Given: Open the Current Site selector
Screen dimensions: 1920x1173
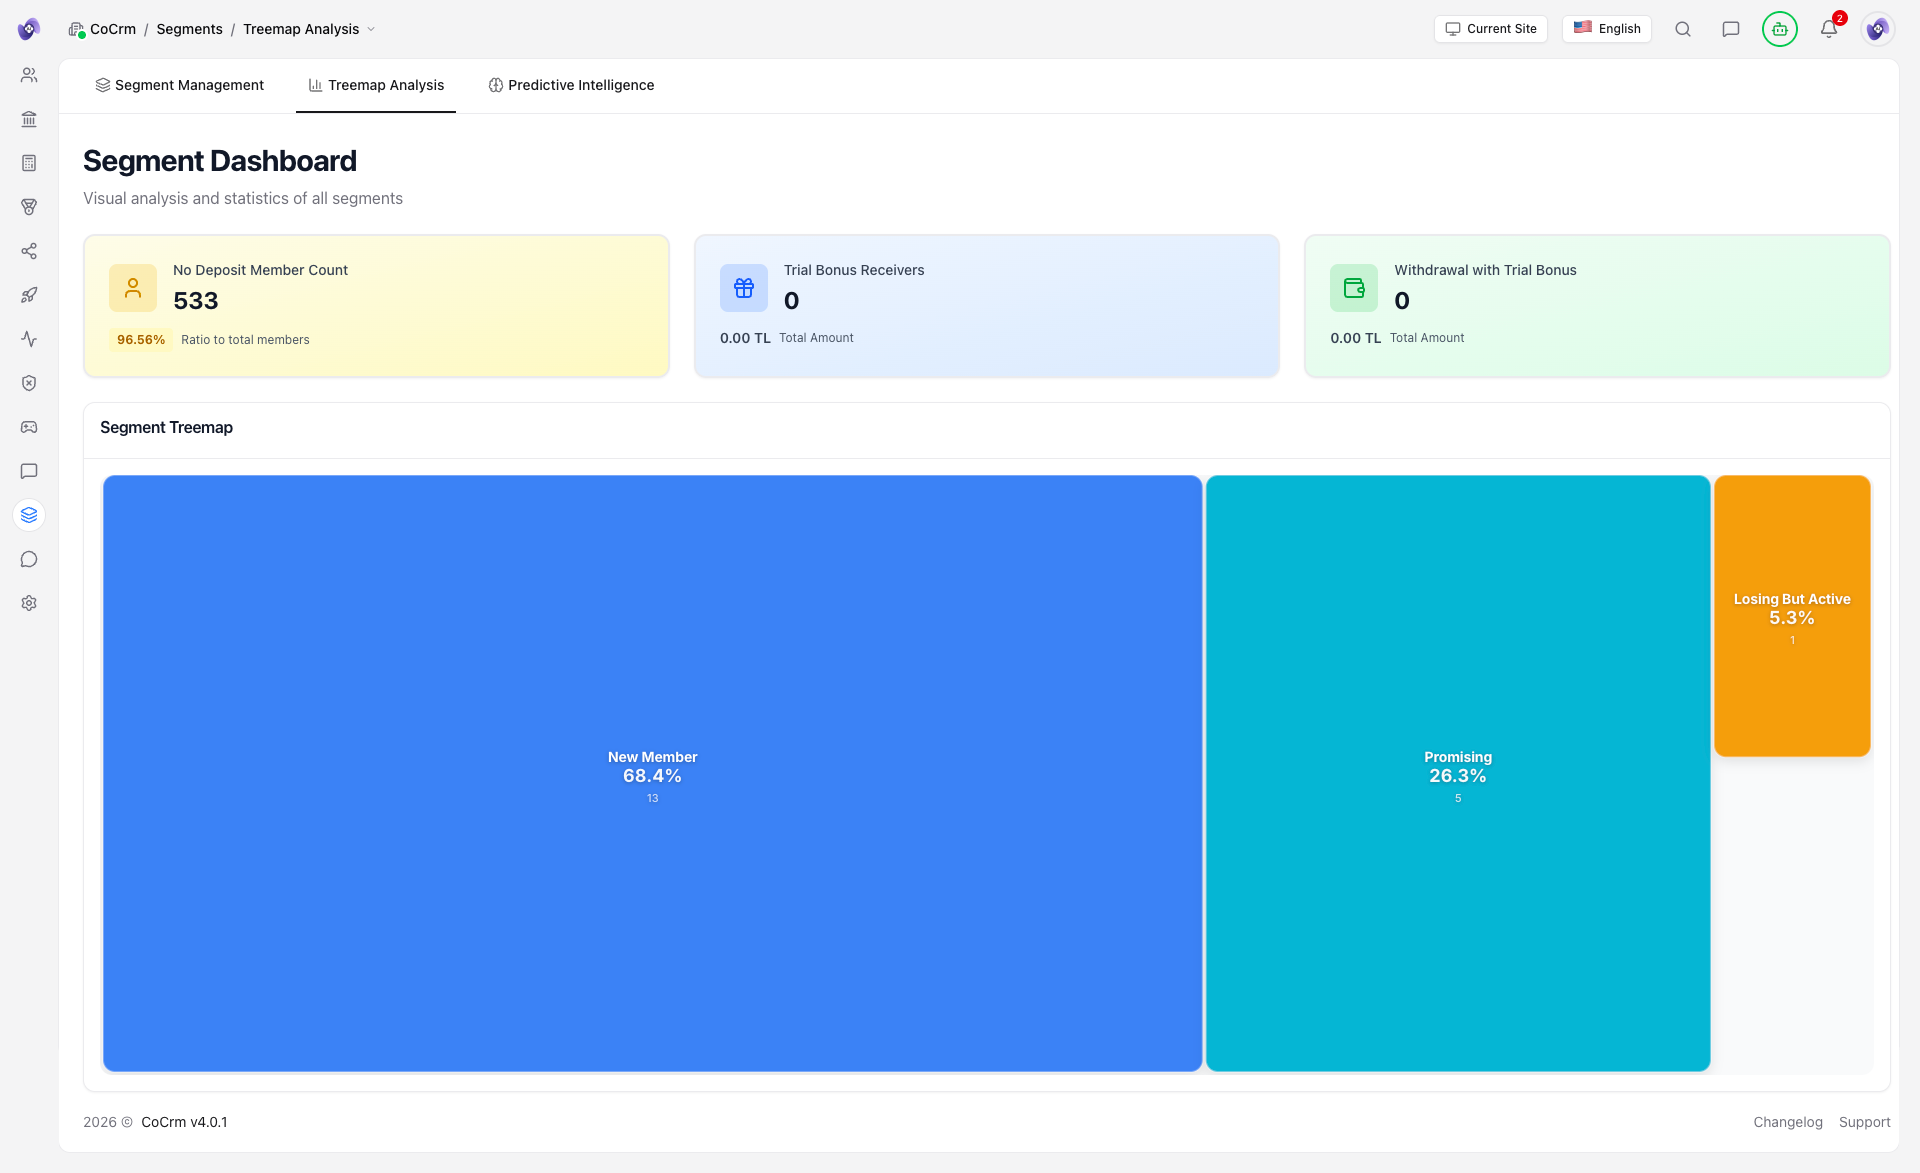Looking at the screenshot, I should coord(1490,29).
